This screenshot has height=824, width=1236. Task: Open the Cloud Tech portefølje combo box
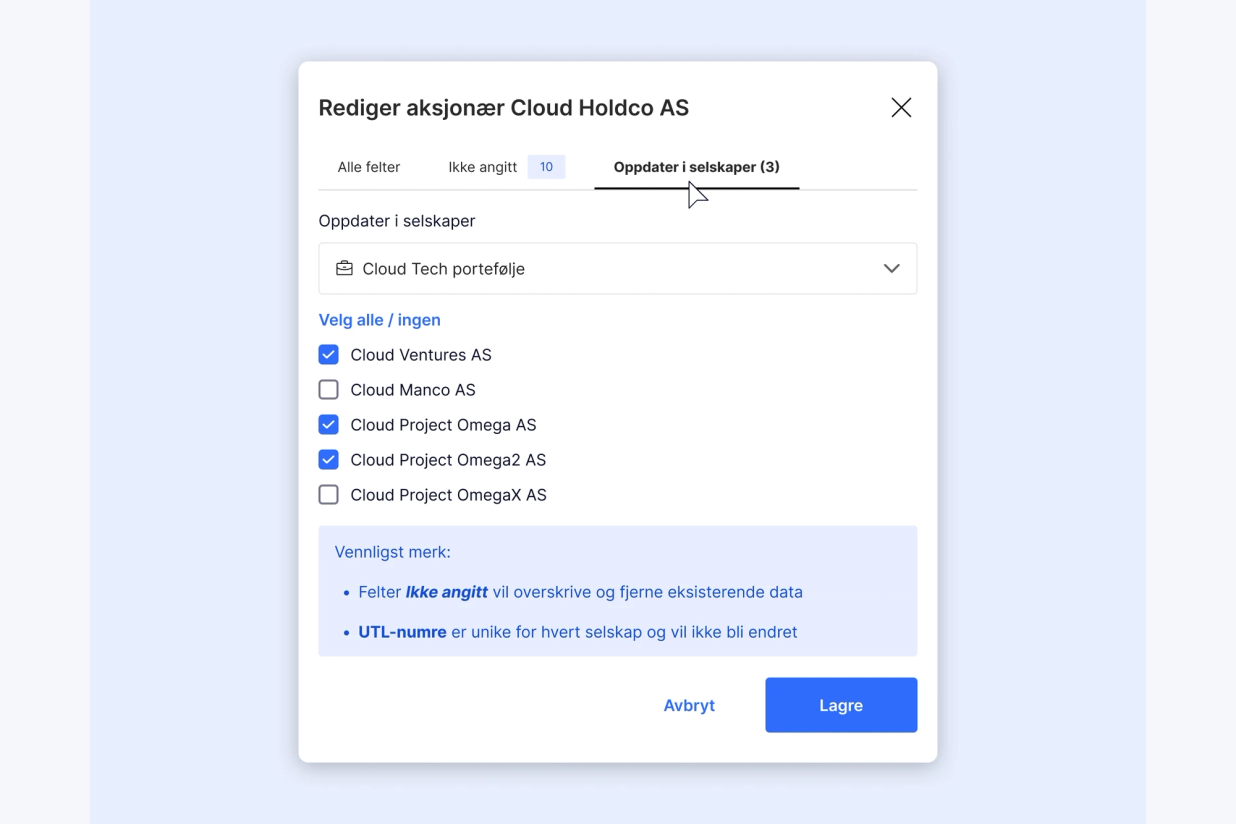coord(617,268)
